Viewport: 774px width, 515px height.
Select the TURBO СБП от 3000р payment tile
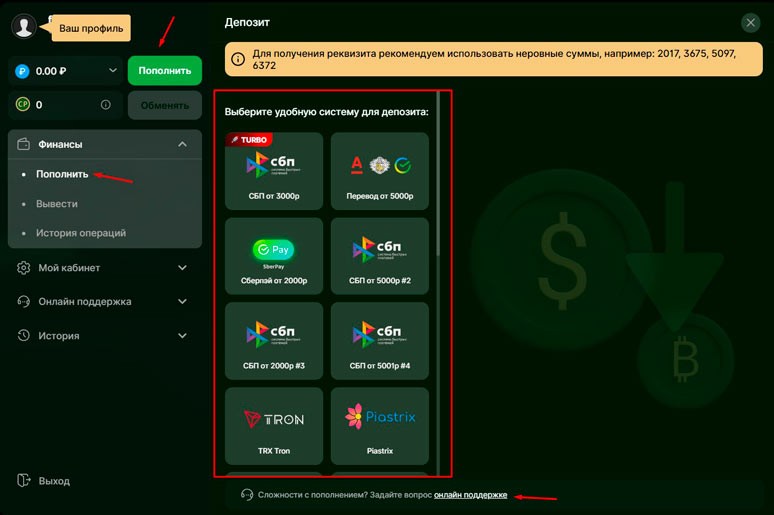274,170
